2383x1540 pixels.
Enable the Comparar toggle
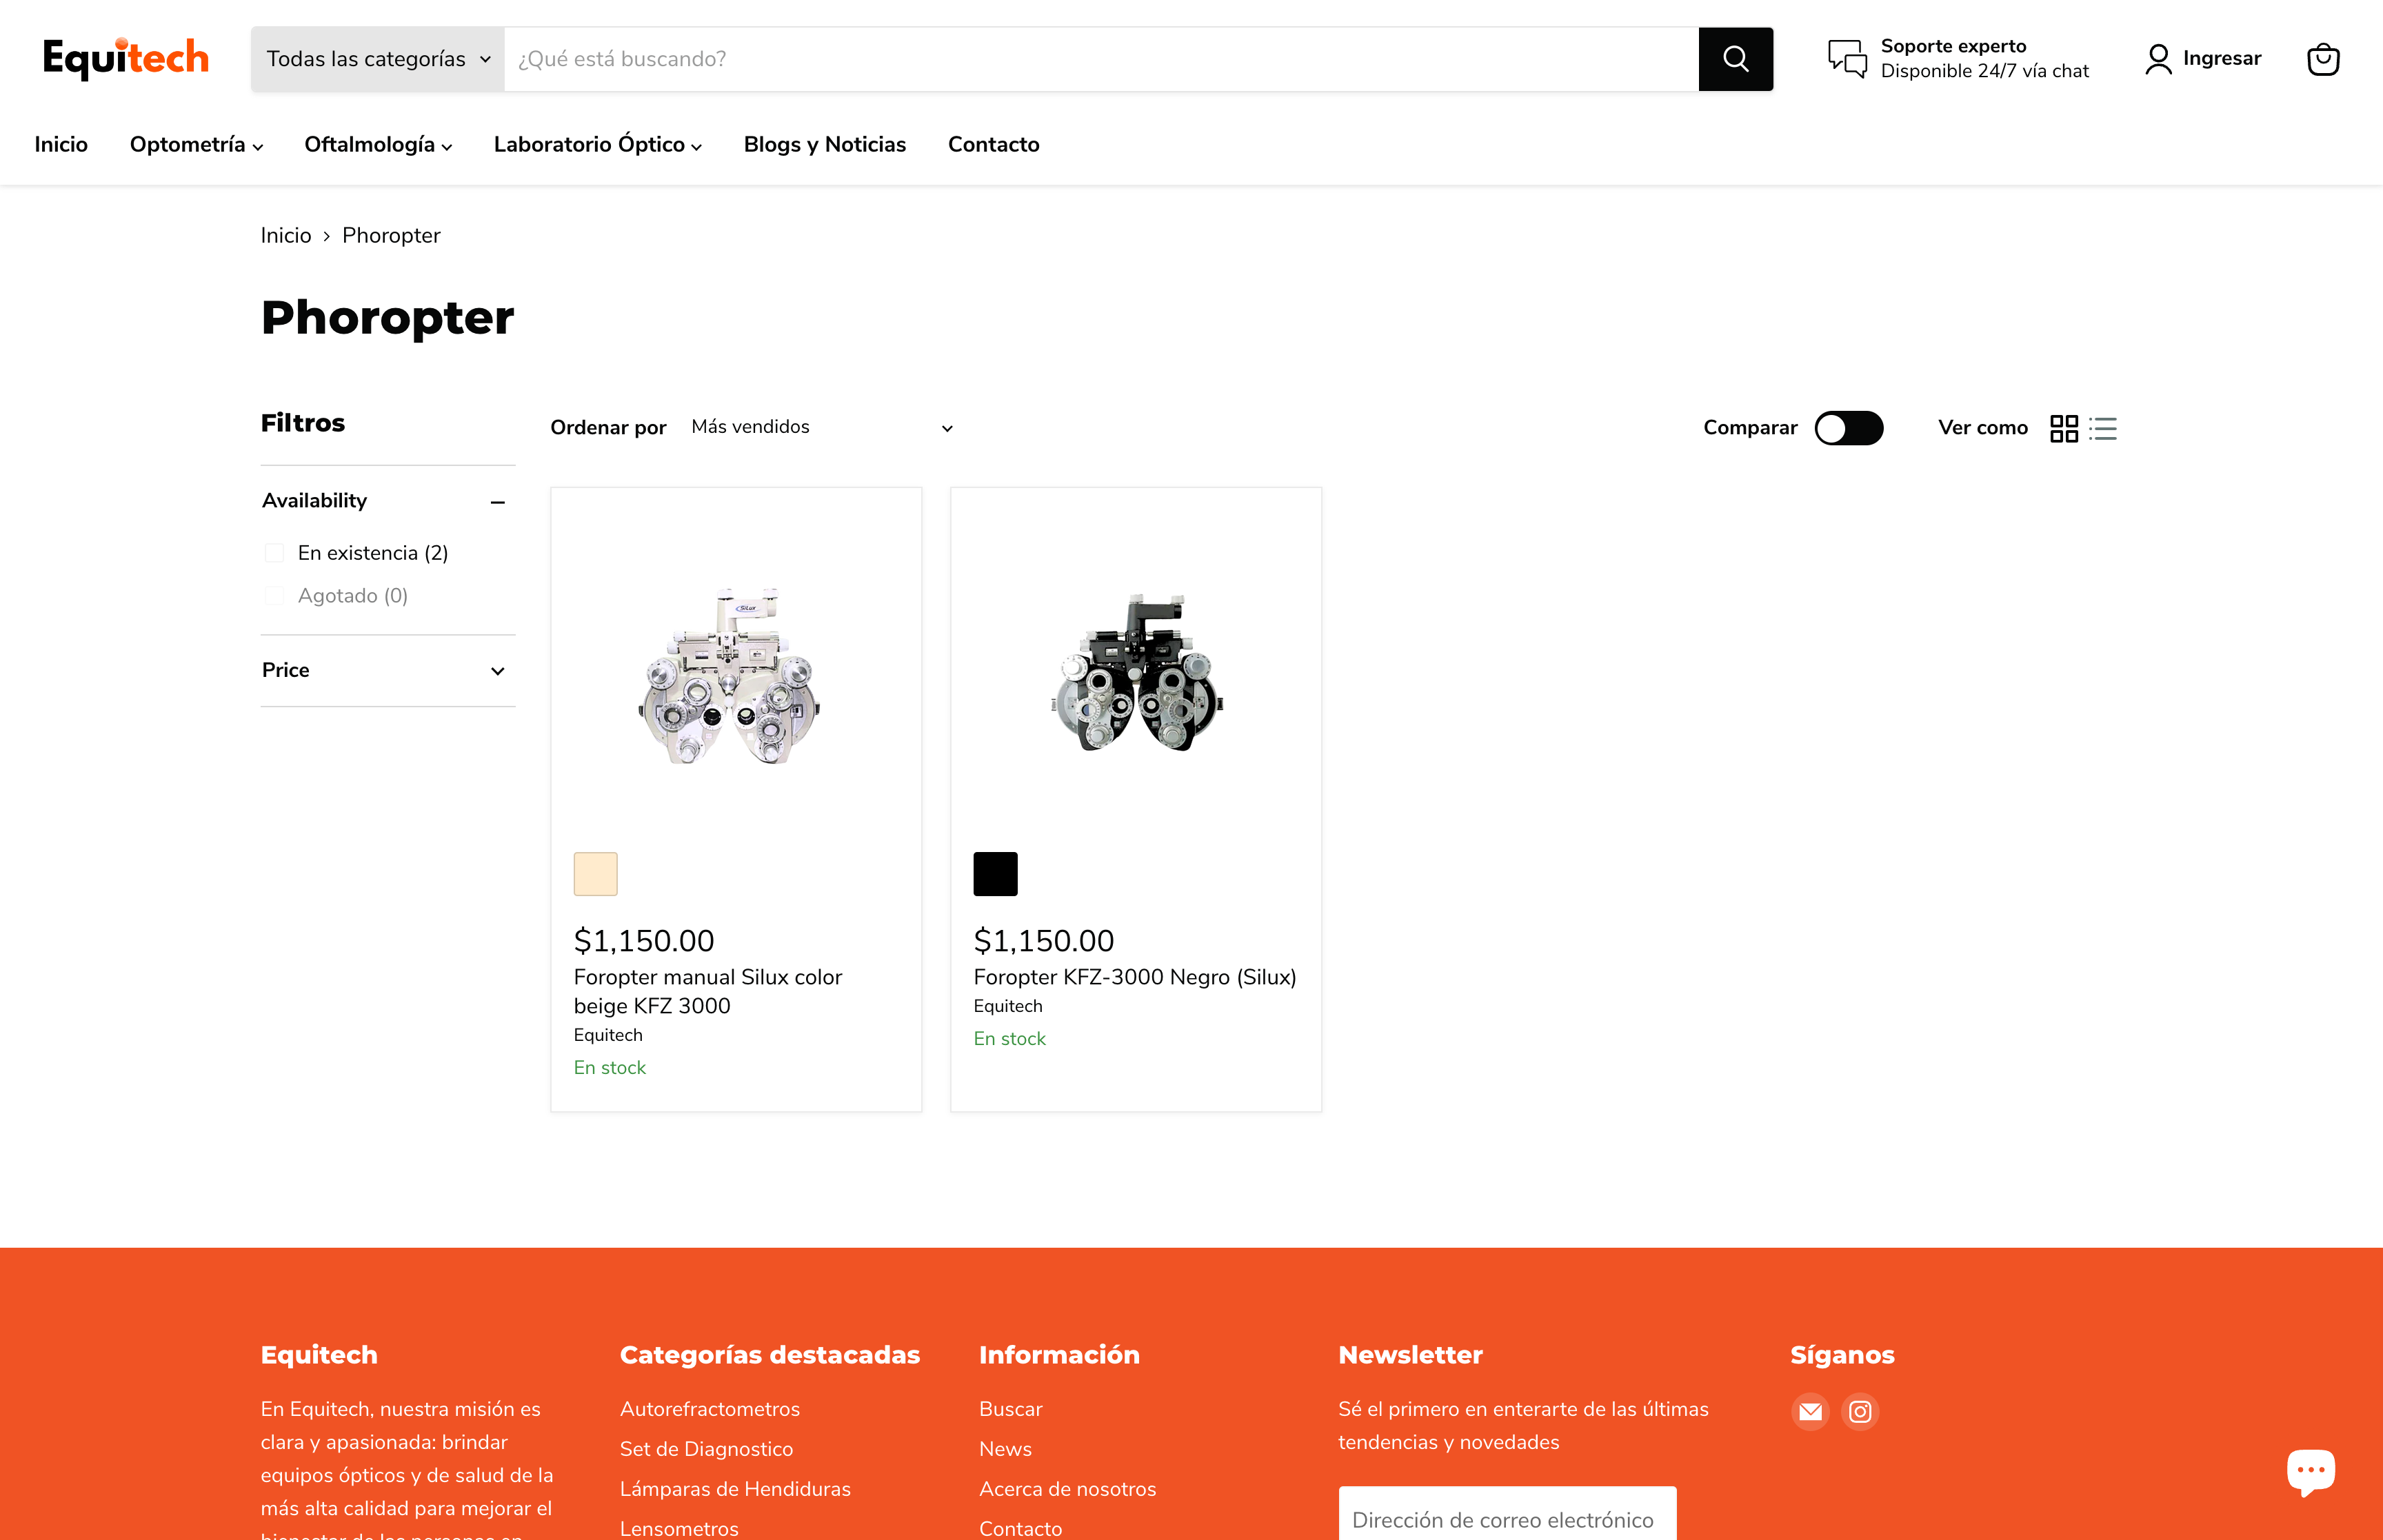pos(1848,428)
